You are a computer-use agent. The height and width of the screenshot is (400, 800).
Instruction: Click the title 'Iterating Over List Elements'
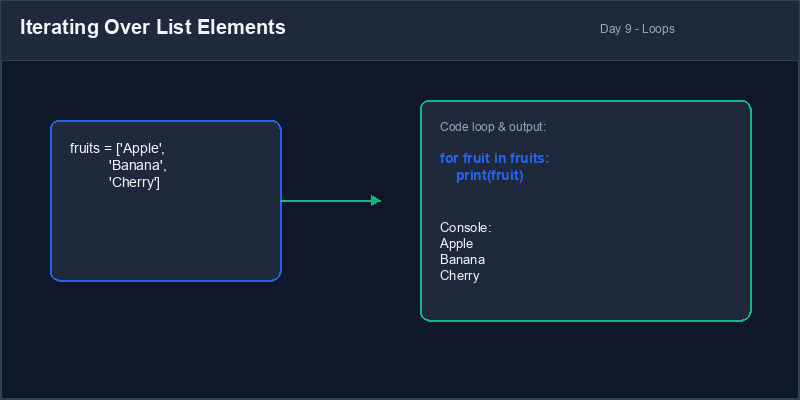[x=153, y=28]
